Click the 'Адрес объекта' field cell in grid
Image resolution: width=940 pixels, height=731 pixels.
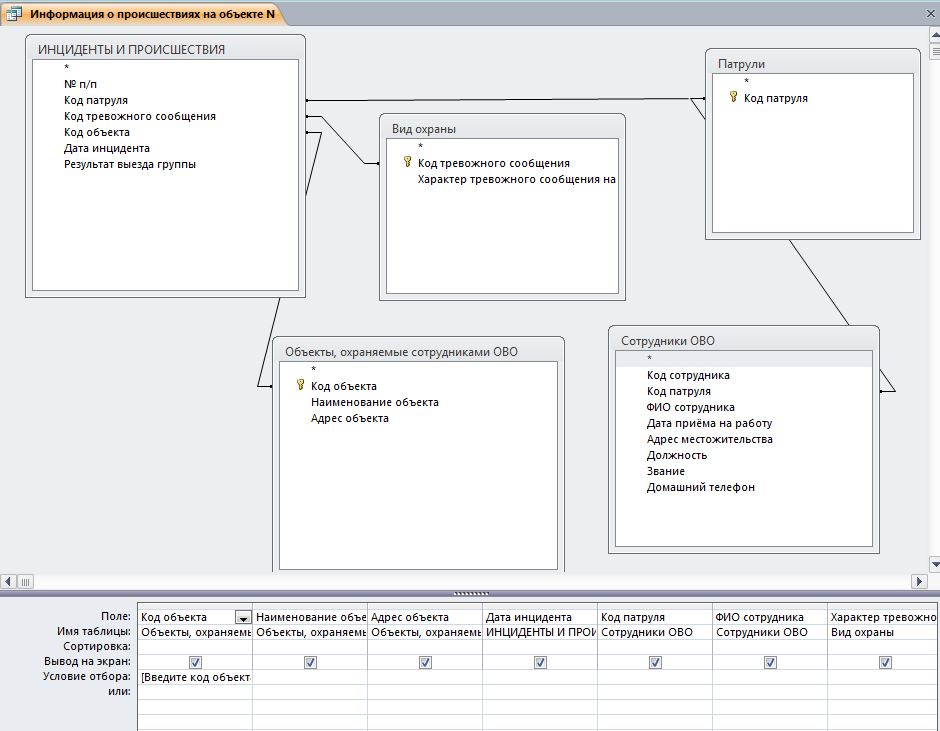tap(425, 617)
